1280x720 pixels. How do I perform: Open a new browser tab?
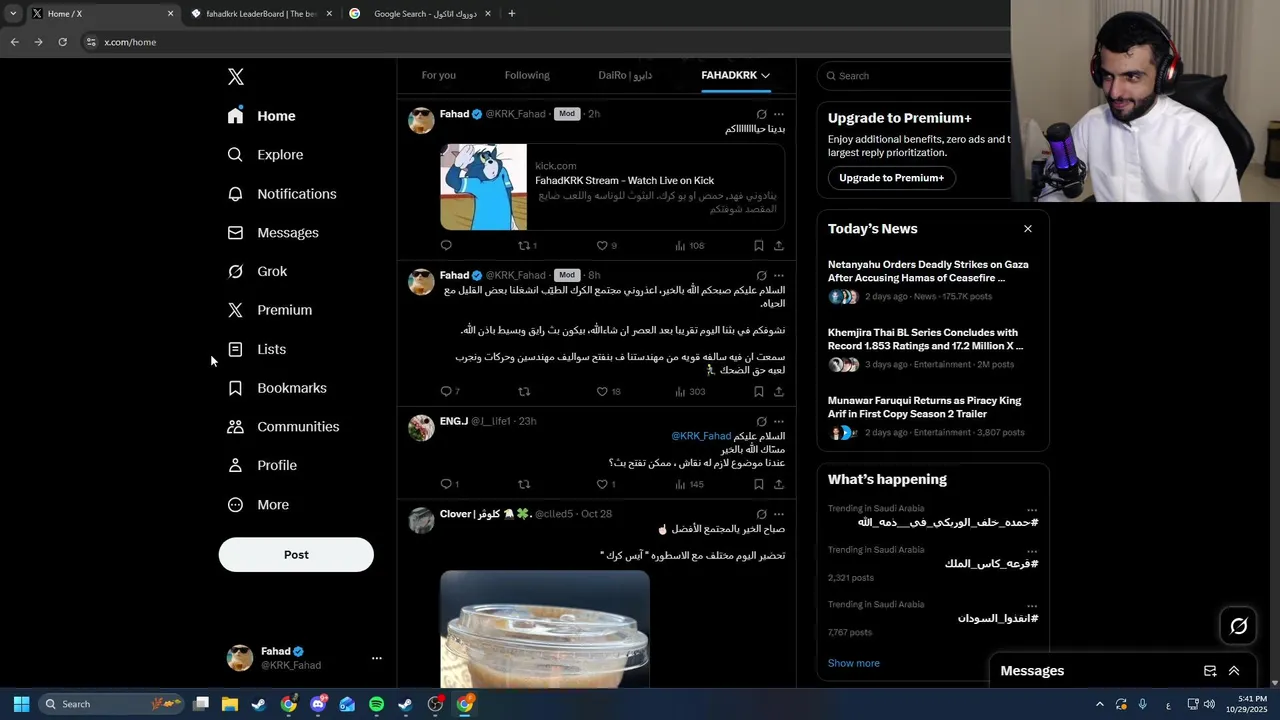tap(511, 14)
